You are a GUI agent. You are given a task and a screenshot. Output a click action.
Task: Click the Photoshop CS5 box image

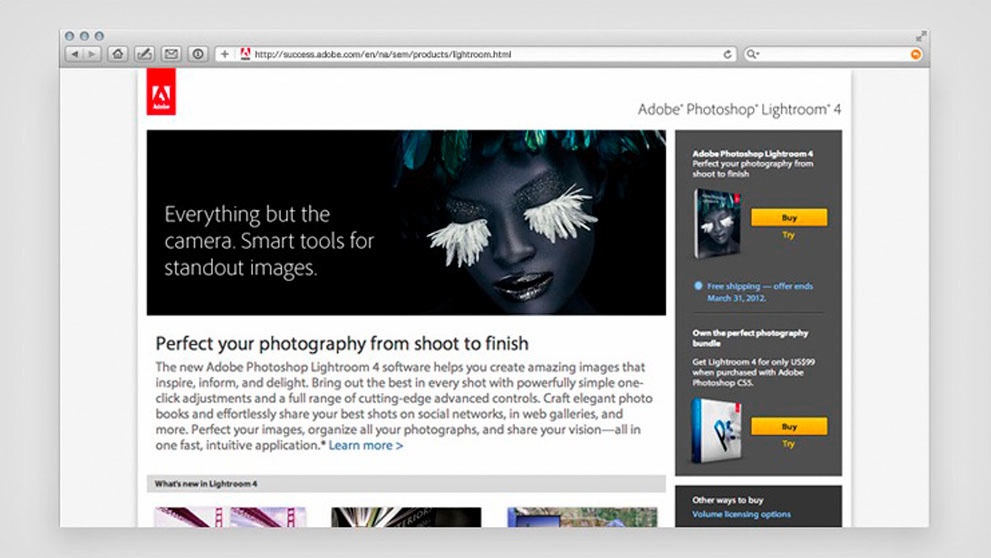coord(716,431)
